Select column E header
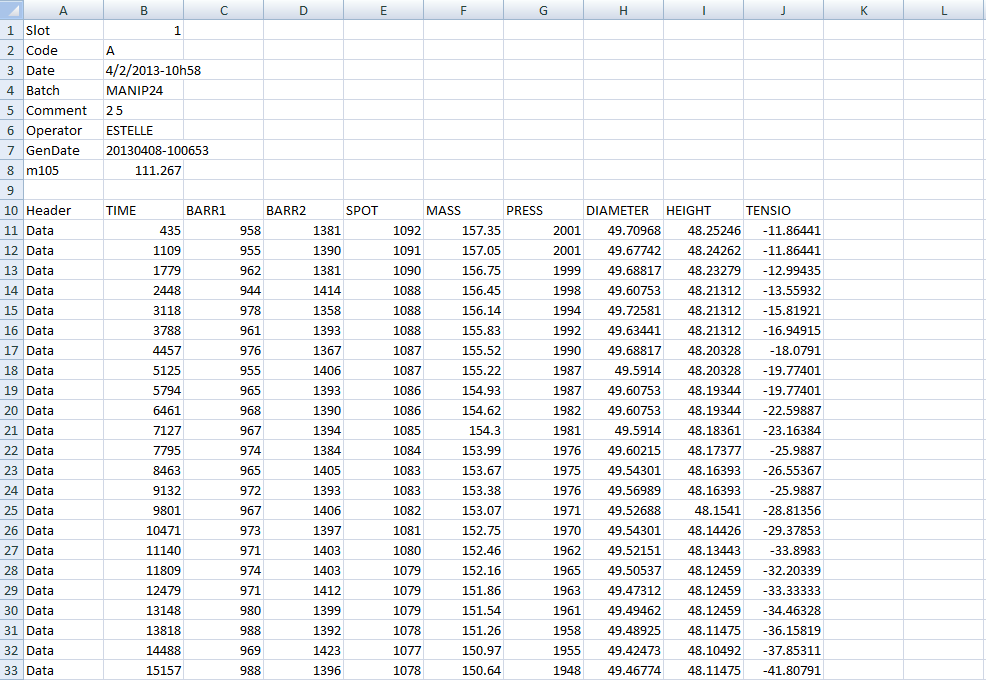This screenshot has width=986, height=680. pyautogui.click(x=384, y=10)
